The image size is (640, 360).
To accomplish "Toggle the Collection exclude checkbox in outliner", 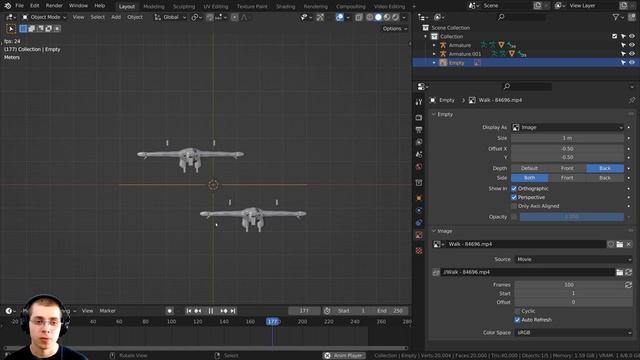I will click(615, 36).
